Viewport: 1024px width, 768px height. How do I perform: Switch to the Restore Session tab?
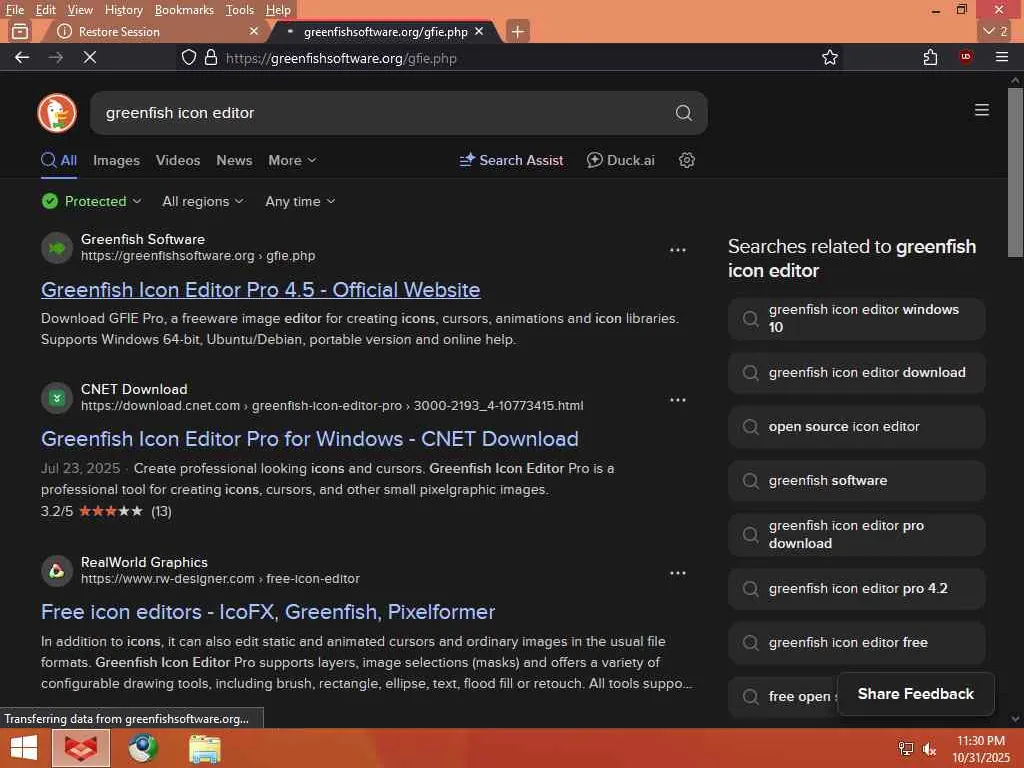tap(157, 31)
